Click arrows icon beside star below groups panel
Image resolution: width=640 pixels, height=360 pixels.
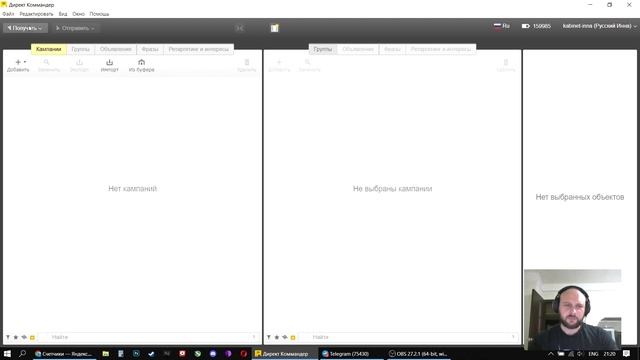click(285, 337)
